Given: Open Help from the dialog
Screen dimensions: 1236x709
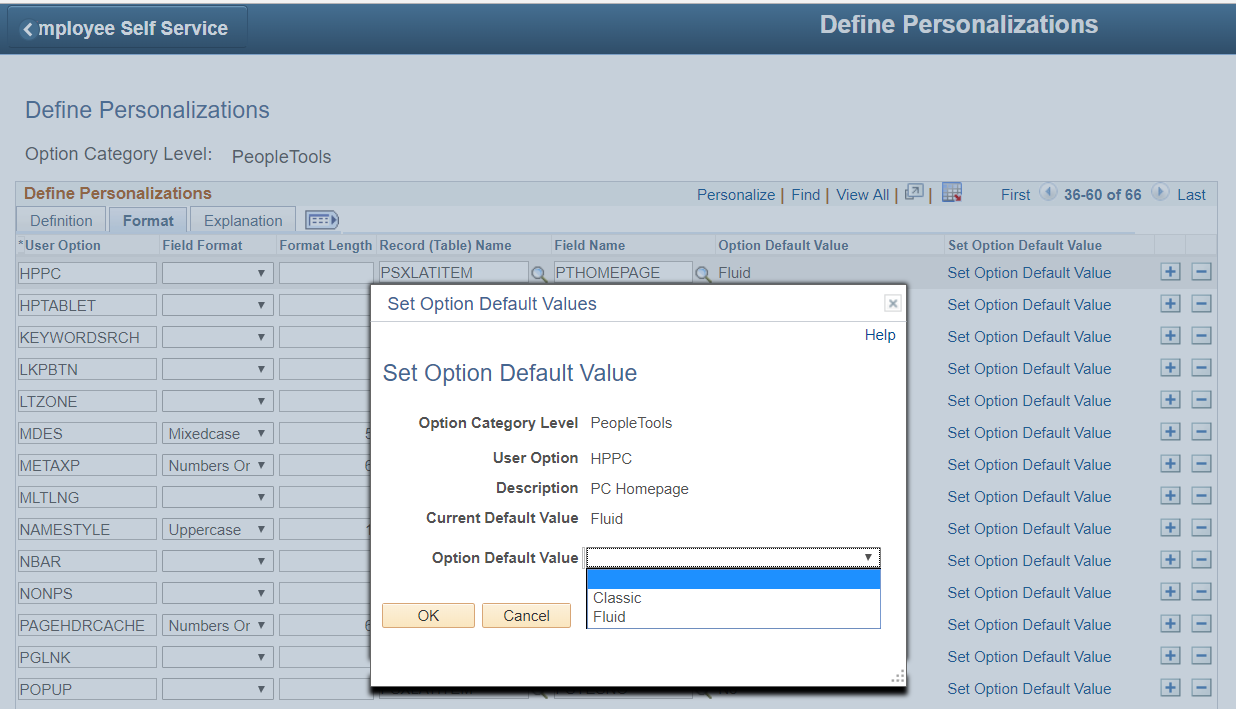Looking at the screenshot, I should pos(879,335).
